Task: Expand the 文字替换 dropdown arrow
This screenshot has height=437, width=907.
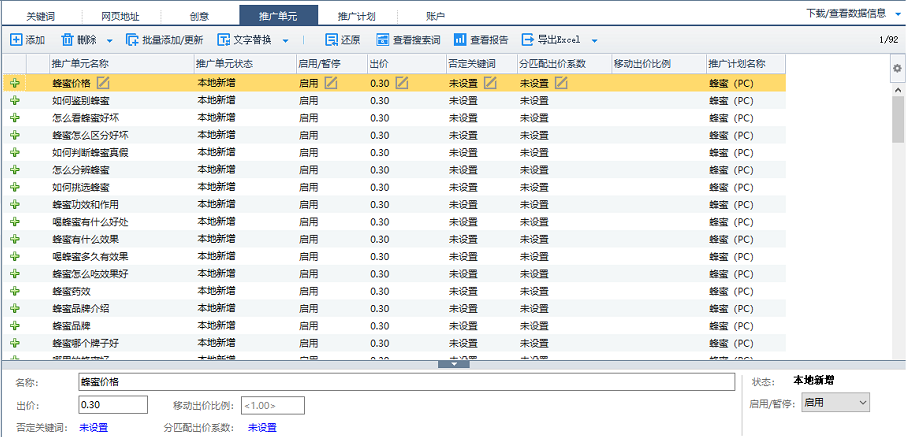Action: point(285,41)
